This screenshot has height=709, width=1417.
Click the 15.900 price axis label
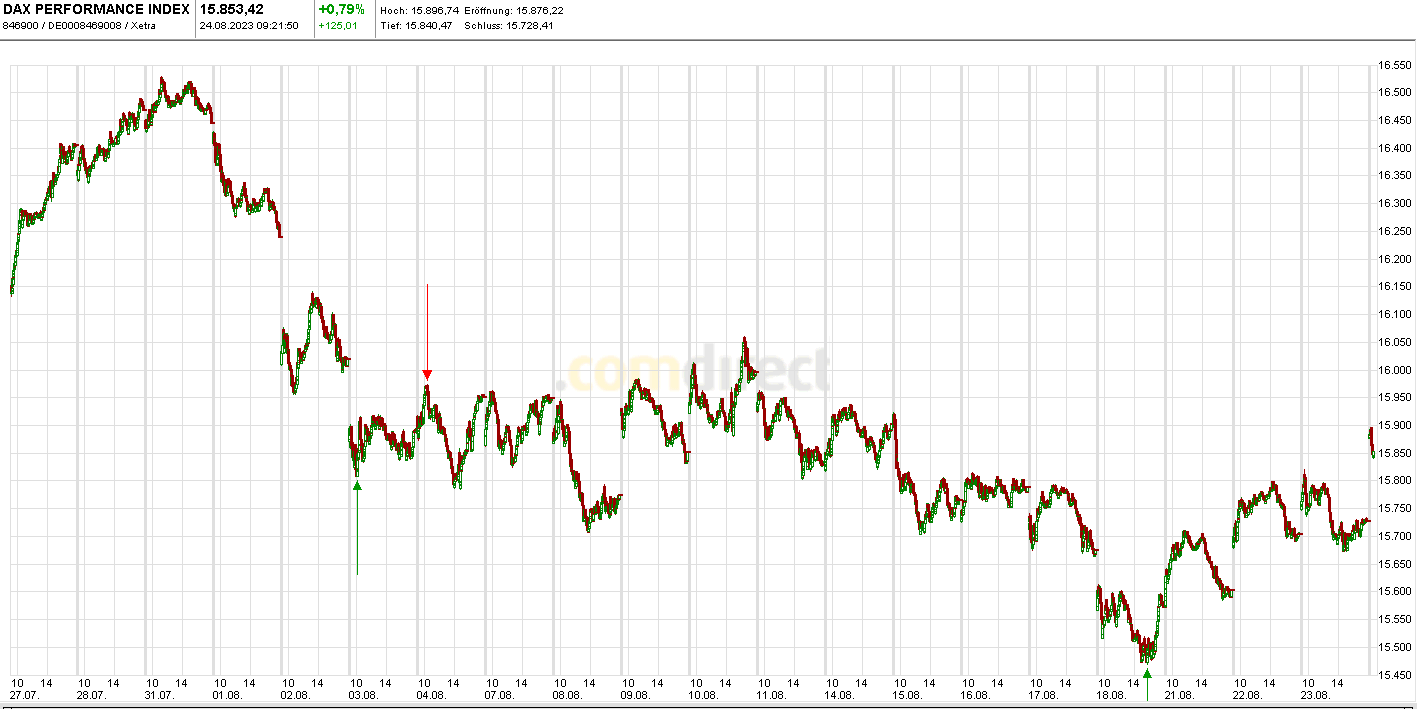tap(1394, 425)
